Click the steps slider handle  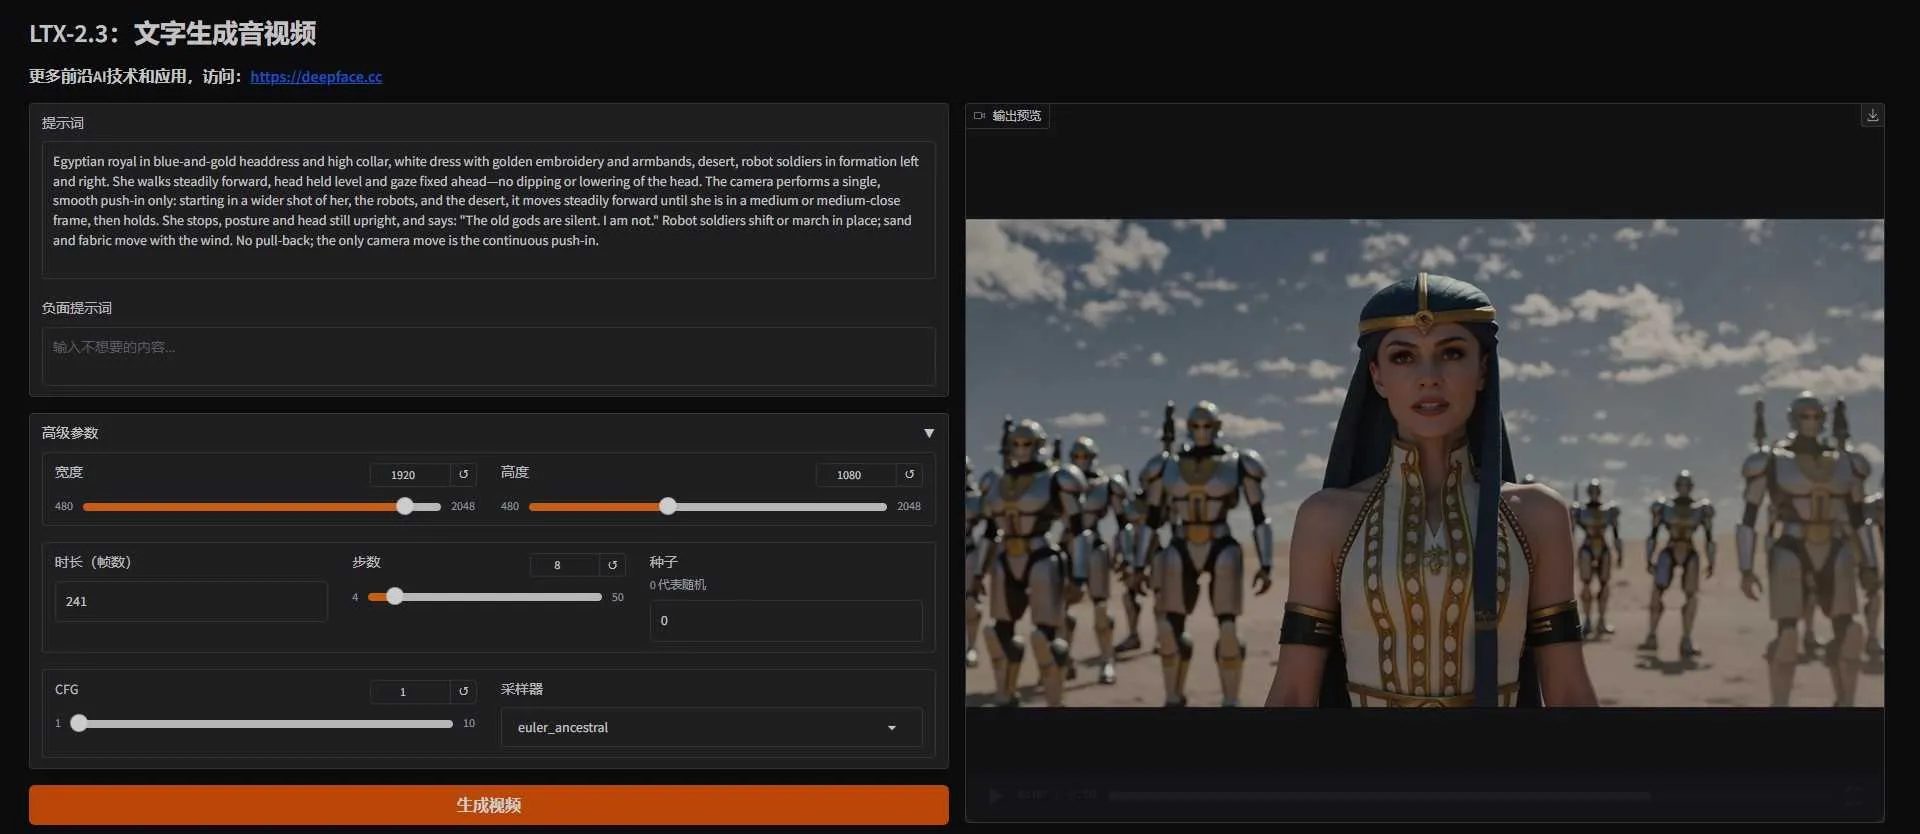tap(395, 597)
